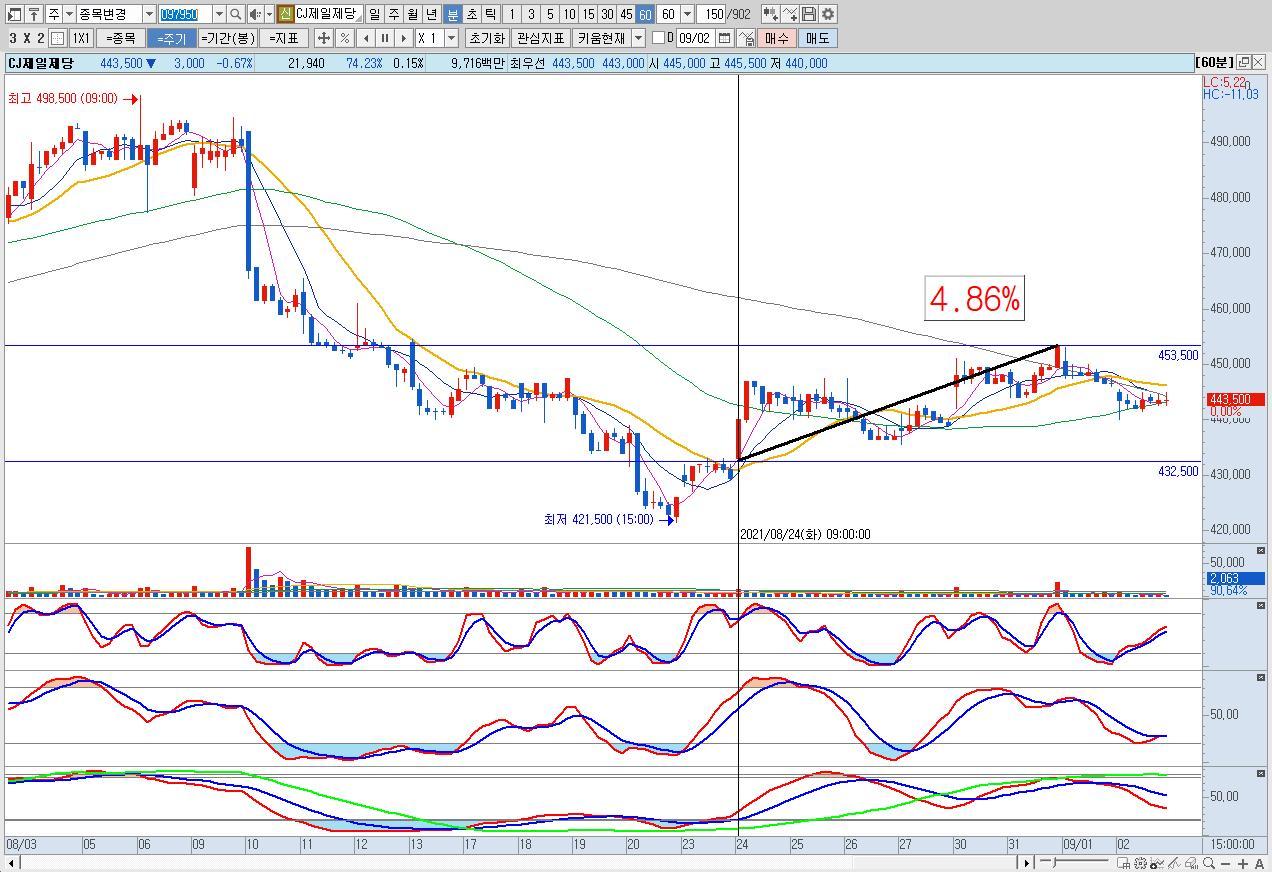Click the chart-lock icon beside the calendar
Viewport: 1272px width, 872px height.
click(746, 38)
